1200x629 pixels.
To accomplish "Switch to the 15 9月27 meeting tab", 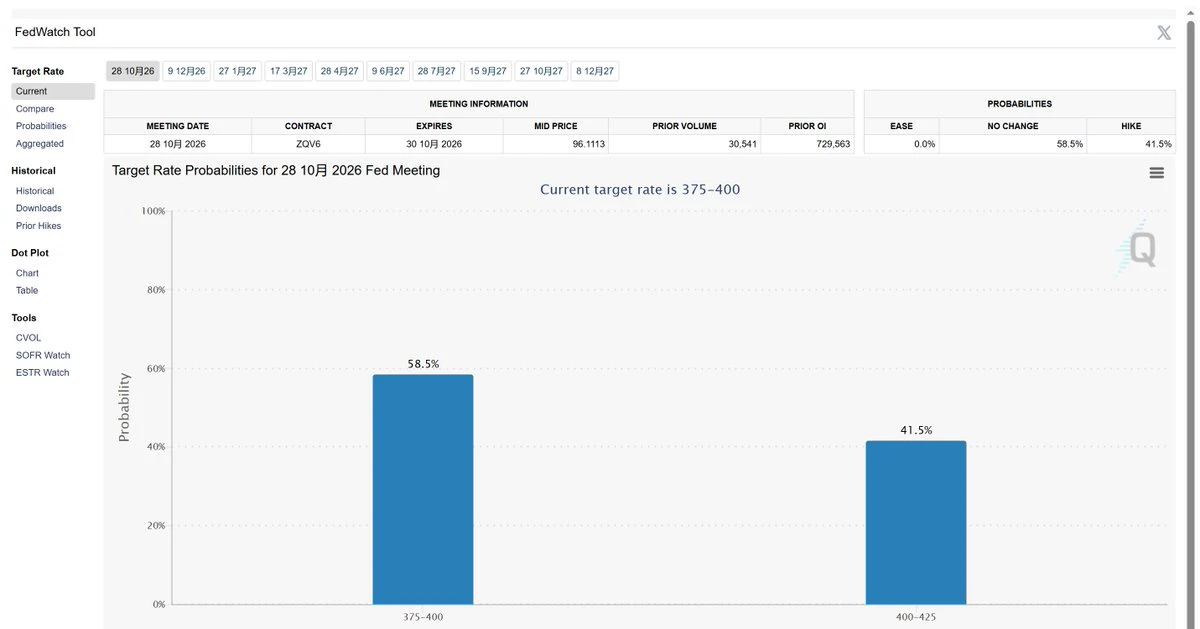I will coord(488,71).
